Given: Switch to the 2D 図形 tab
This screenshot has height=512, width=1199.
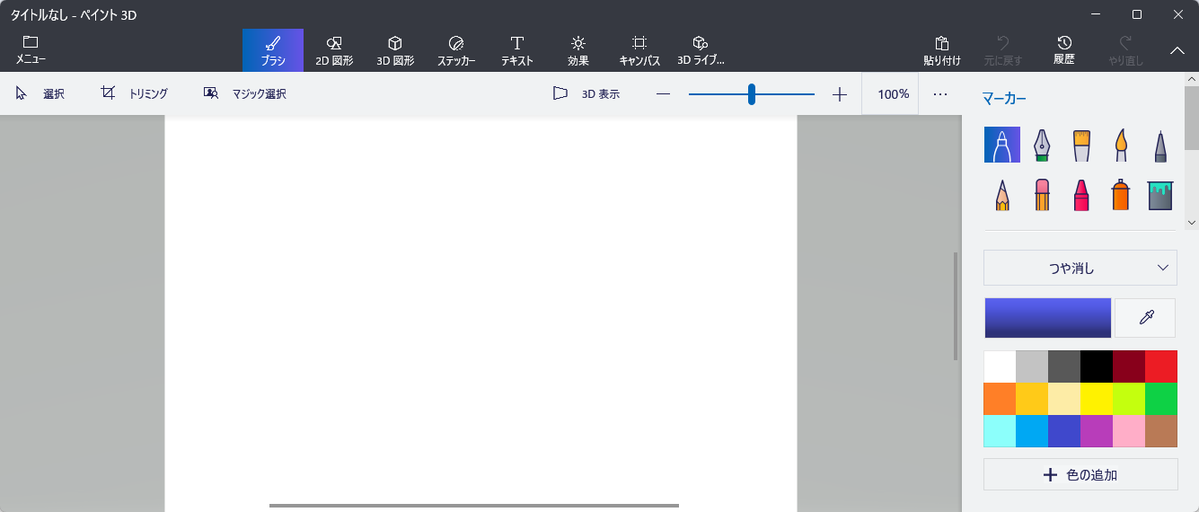Looking at the screenshot, I should point(334,50).
